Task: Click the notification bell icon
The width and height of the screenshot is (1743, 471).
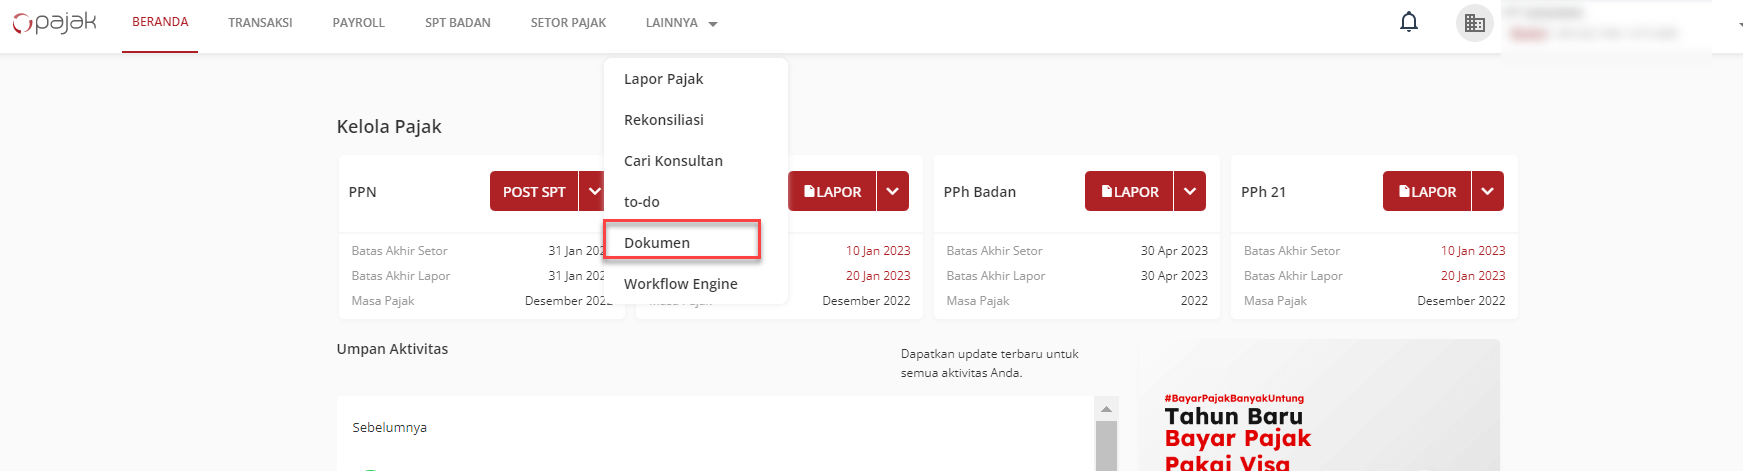Action: [x=1408, y=22]
